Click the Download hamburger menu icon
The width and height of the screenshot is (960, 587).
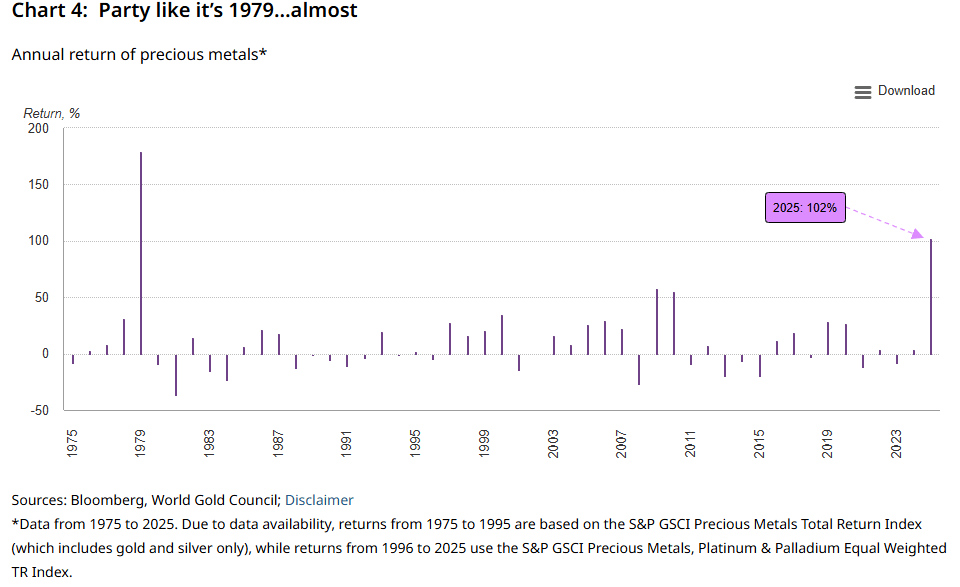tap(862, 92)
